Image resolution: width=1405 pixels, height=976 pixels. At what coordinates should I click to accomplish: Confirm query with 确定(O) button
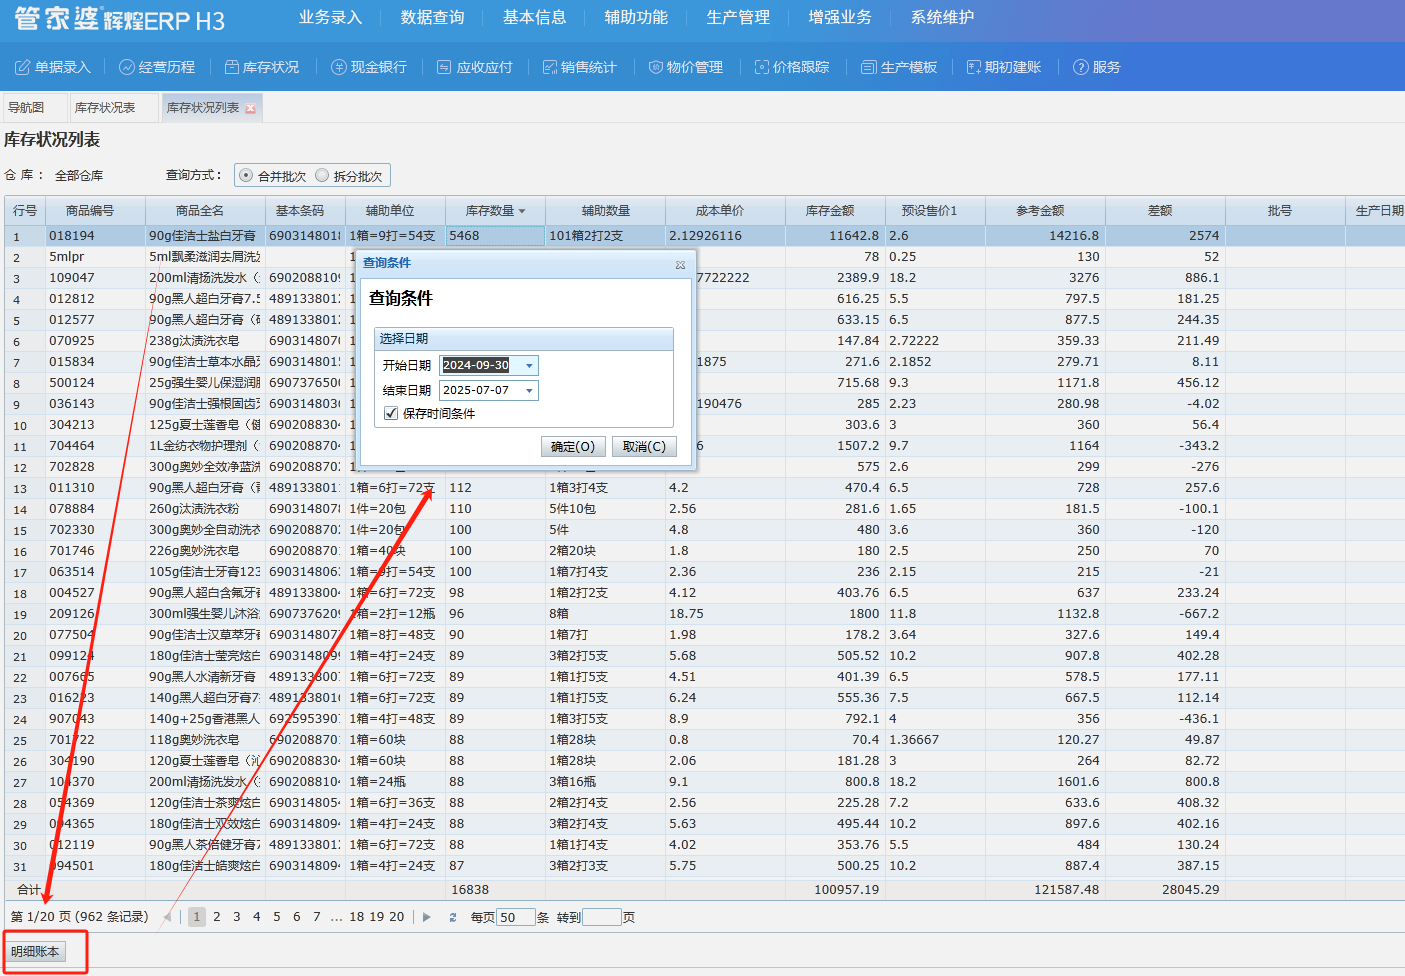tap(573, 447)
